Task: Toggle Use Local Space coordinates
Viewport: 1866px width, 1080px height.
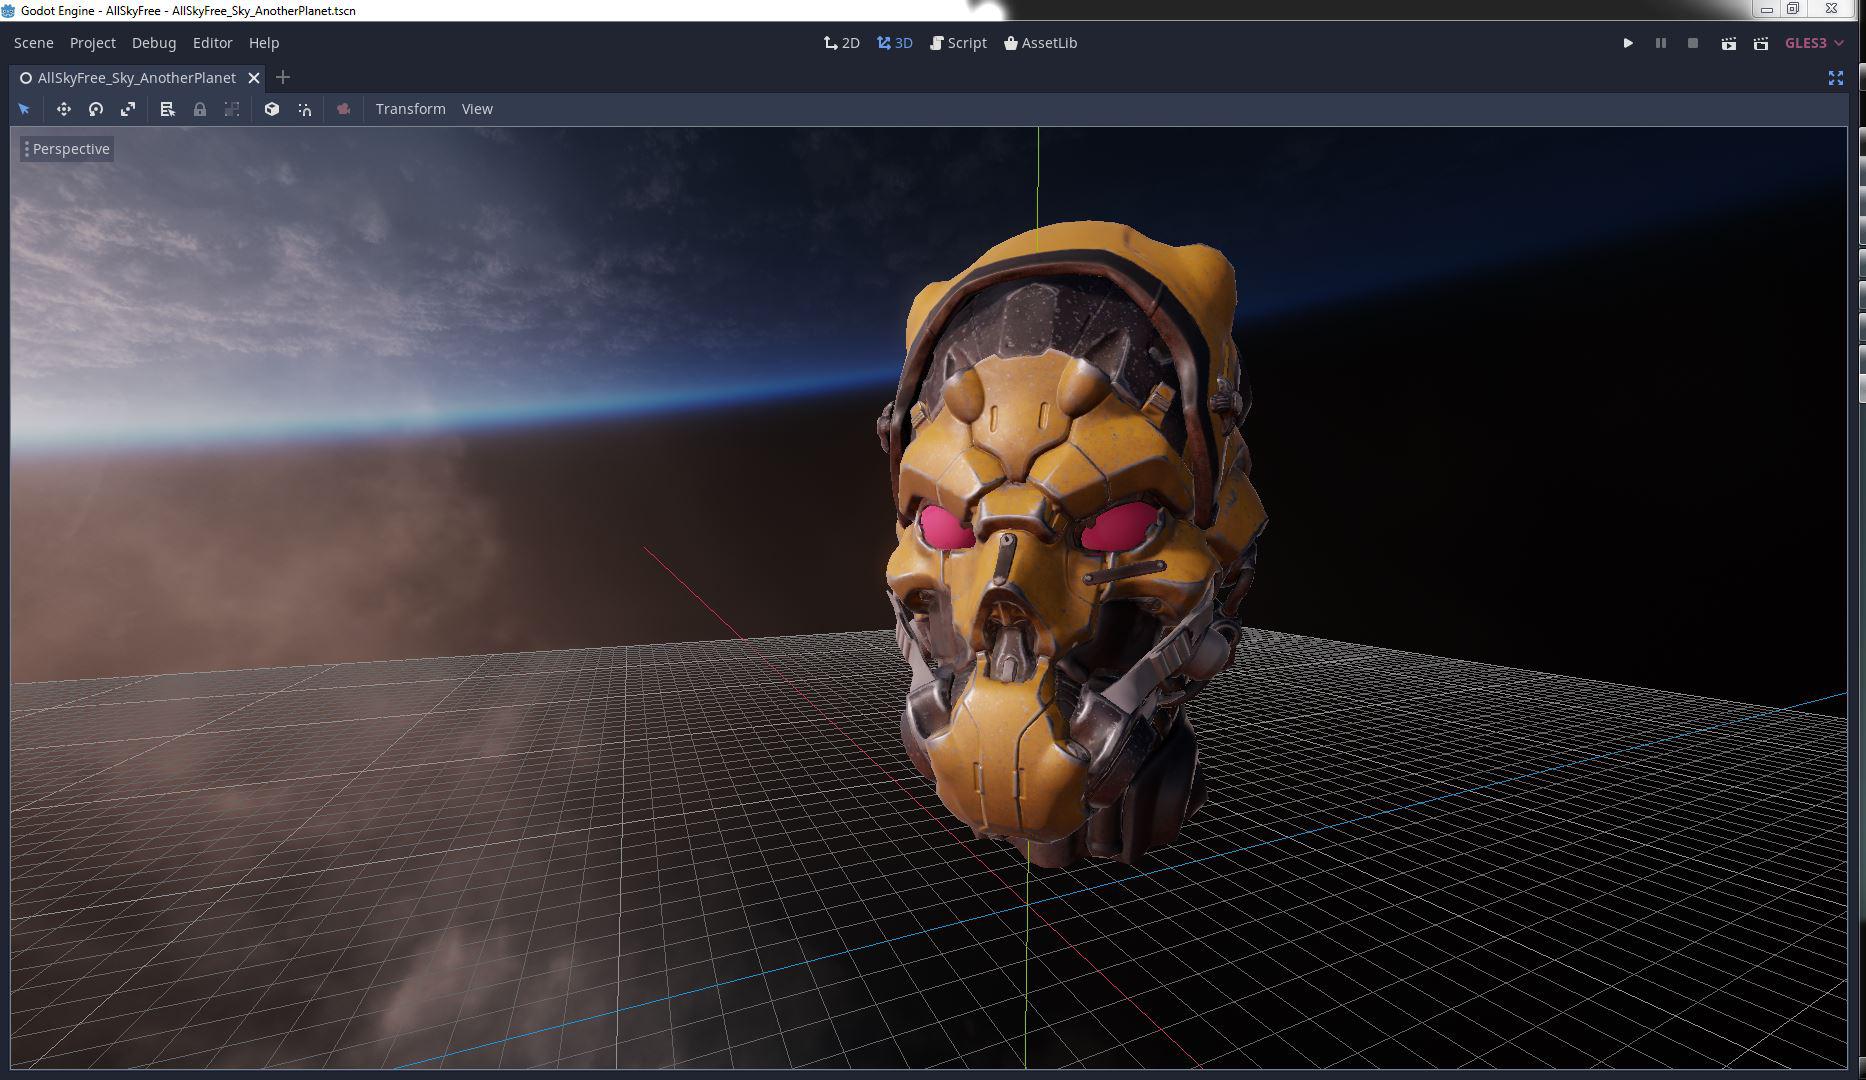Action: (271, 109)
